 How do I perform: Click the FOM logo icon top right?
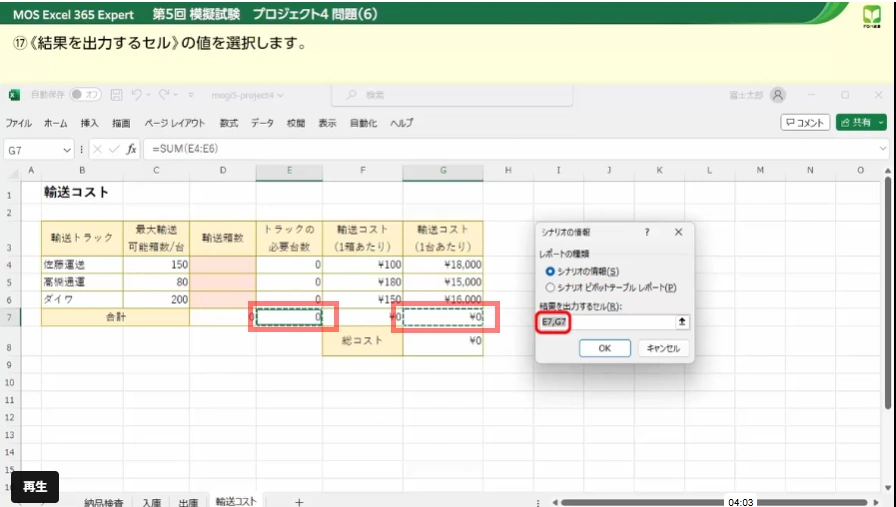[x=872, y=16]
